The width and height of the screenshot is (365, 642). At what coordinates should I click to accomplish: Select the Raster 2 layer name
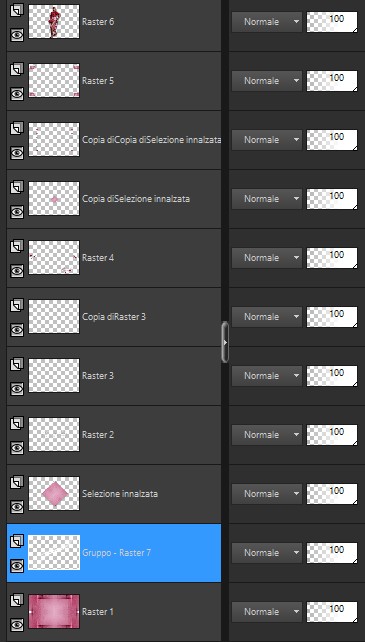point(98,434)
